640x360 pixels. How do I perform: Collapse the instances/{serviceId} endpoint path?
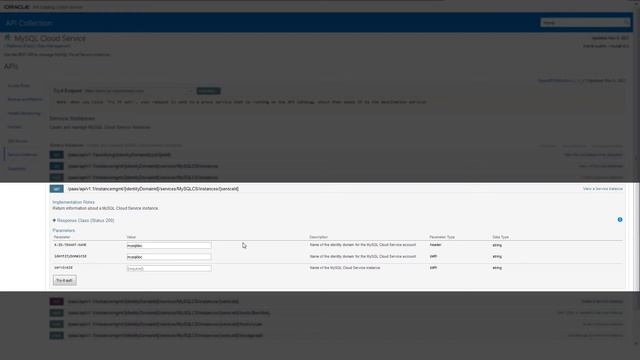point(153,189)
